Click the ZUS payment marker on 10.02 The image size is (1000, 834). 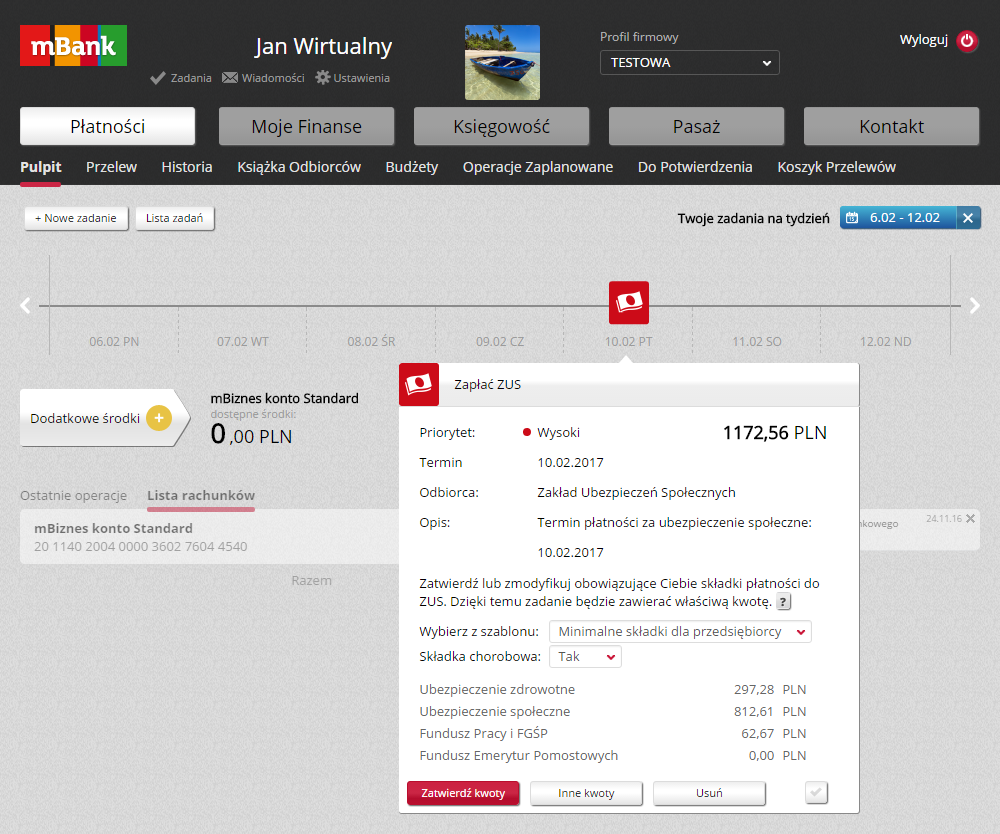click(629, 302)
